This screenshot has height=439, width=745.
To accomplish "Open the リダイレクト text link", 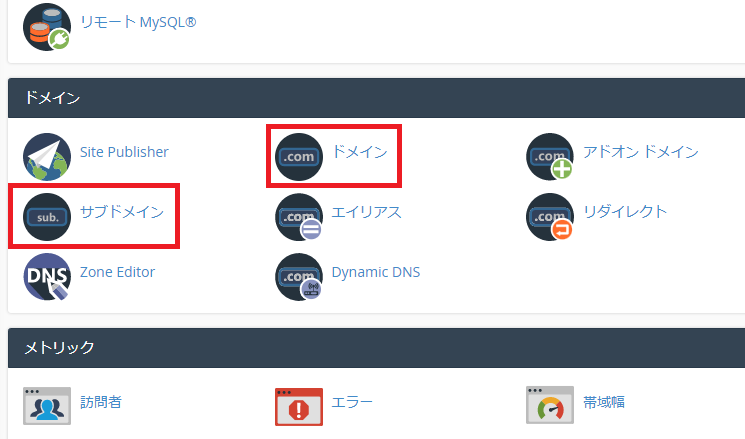I will point(626,212).
